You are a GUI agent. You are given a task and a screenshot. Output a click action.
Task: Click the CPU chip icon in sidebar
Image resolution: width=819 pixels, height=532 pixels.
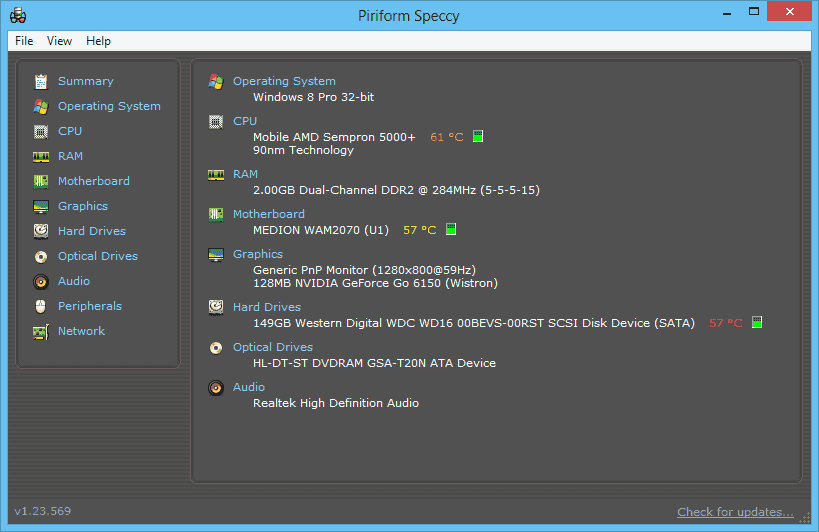41,132
